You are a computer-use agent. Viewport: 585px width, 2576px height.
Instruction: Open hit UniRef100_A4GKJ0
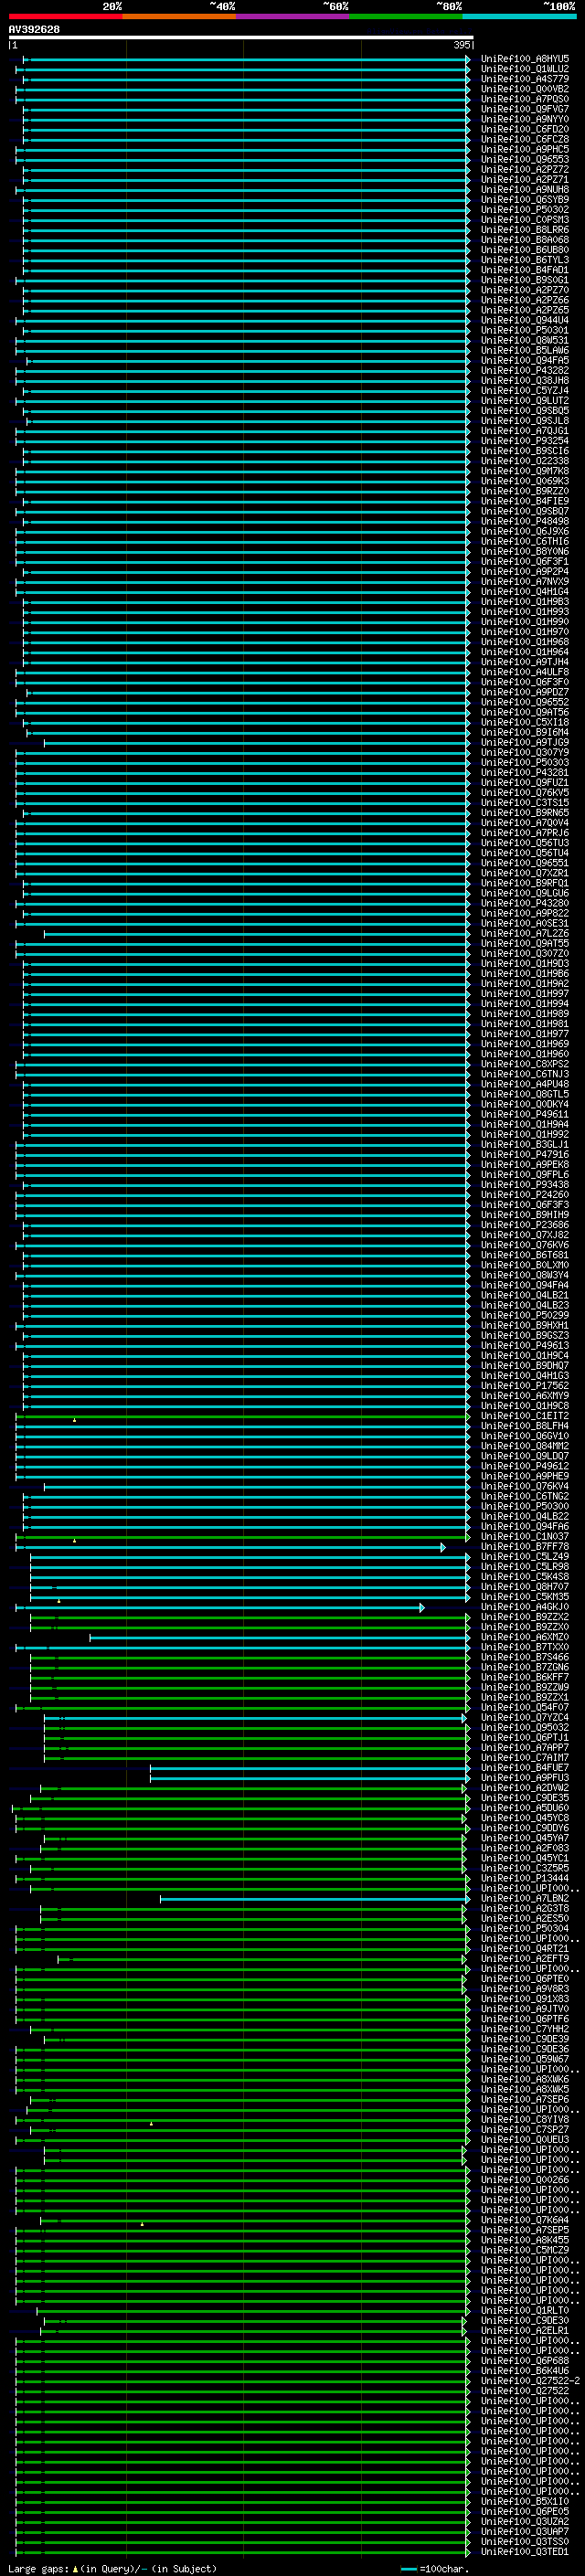[x=525, y=1608]
